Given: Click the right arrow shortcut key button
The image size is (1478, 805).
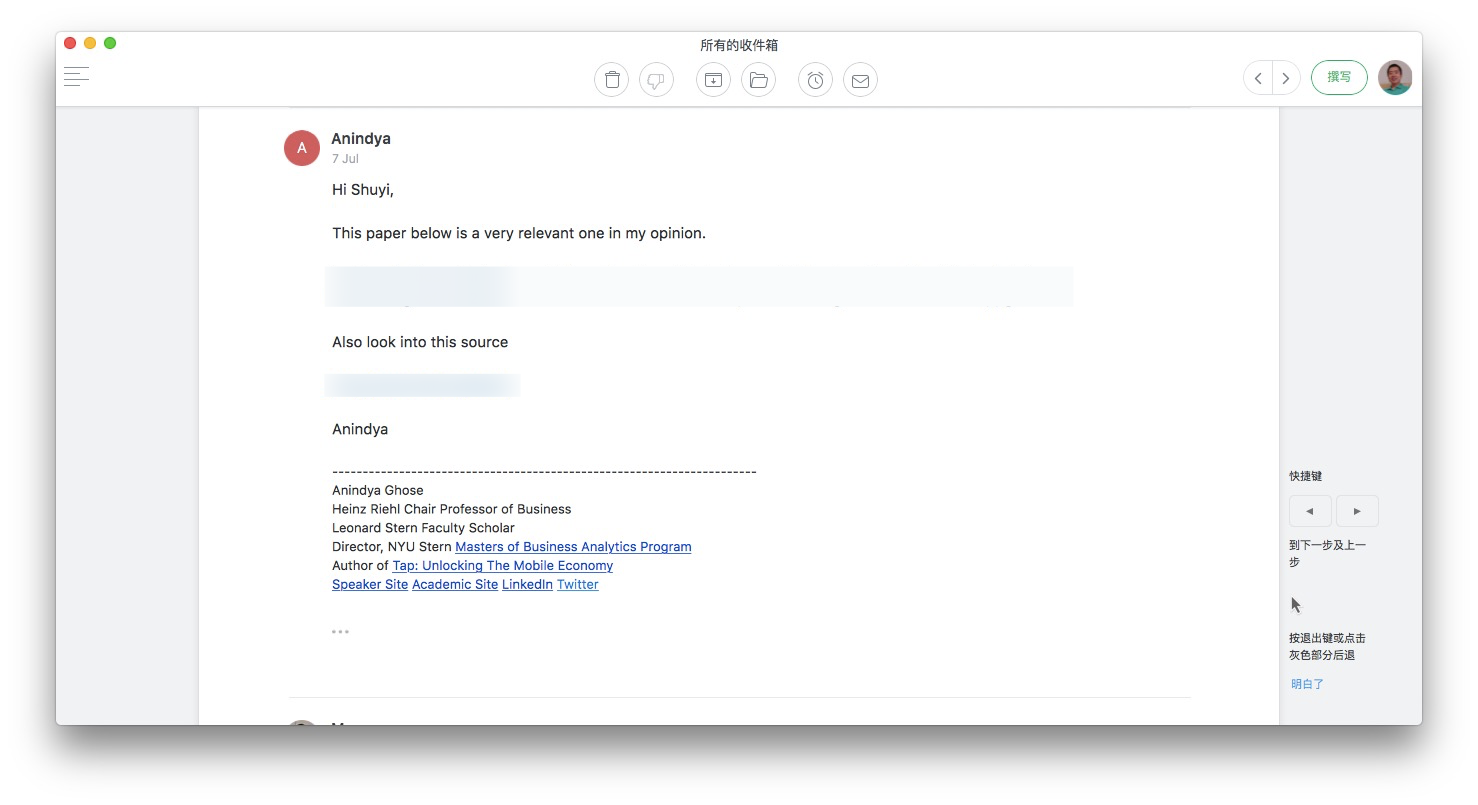Looking at the screenshot, I should (x=1357, y=511).
